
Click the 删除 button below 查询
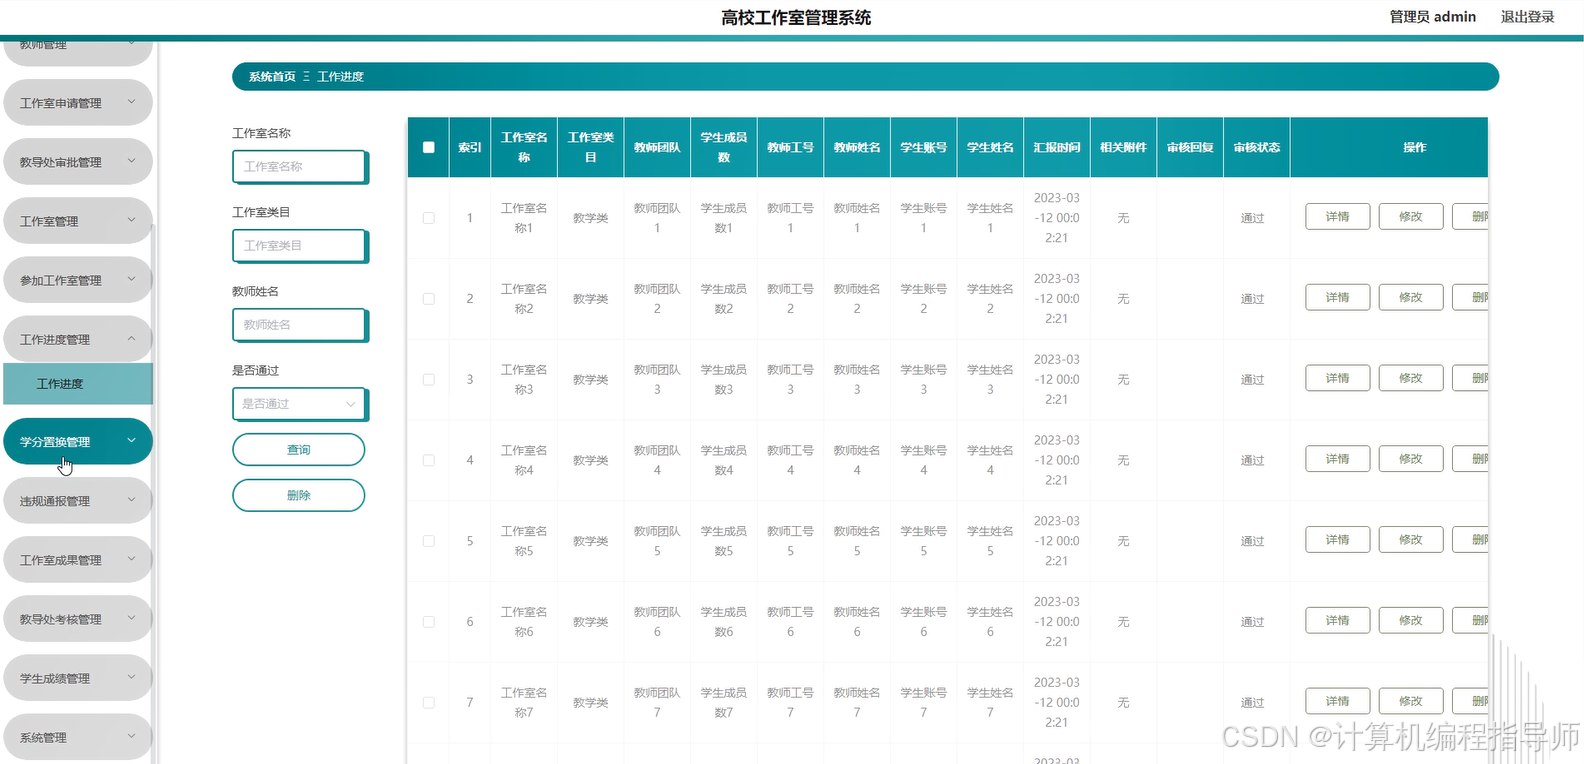pos(299,495)
